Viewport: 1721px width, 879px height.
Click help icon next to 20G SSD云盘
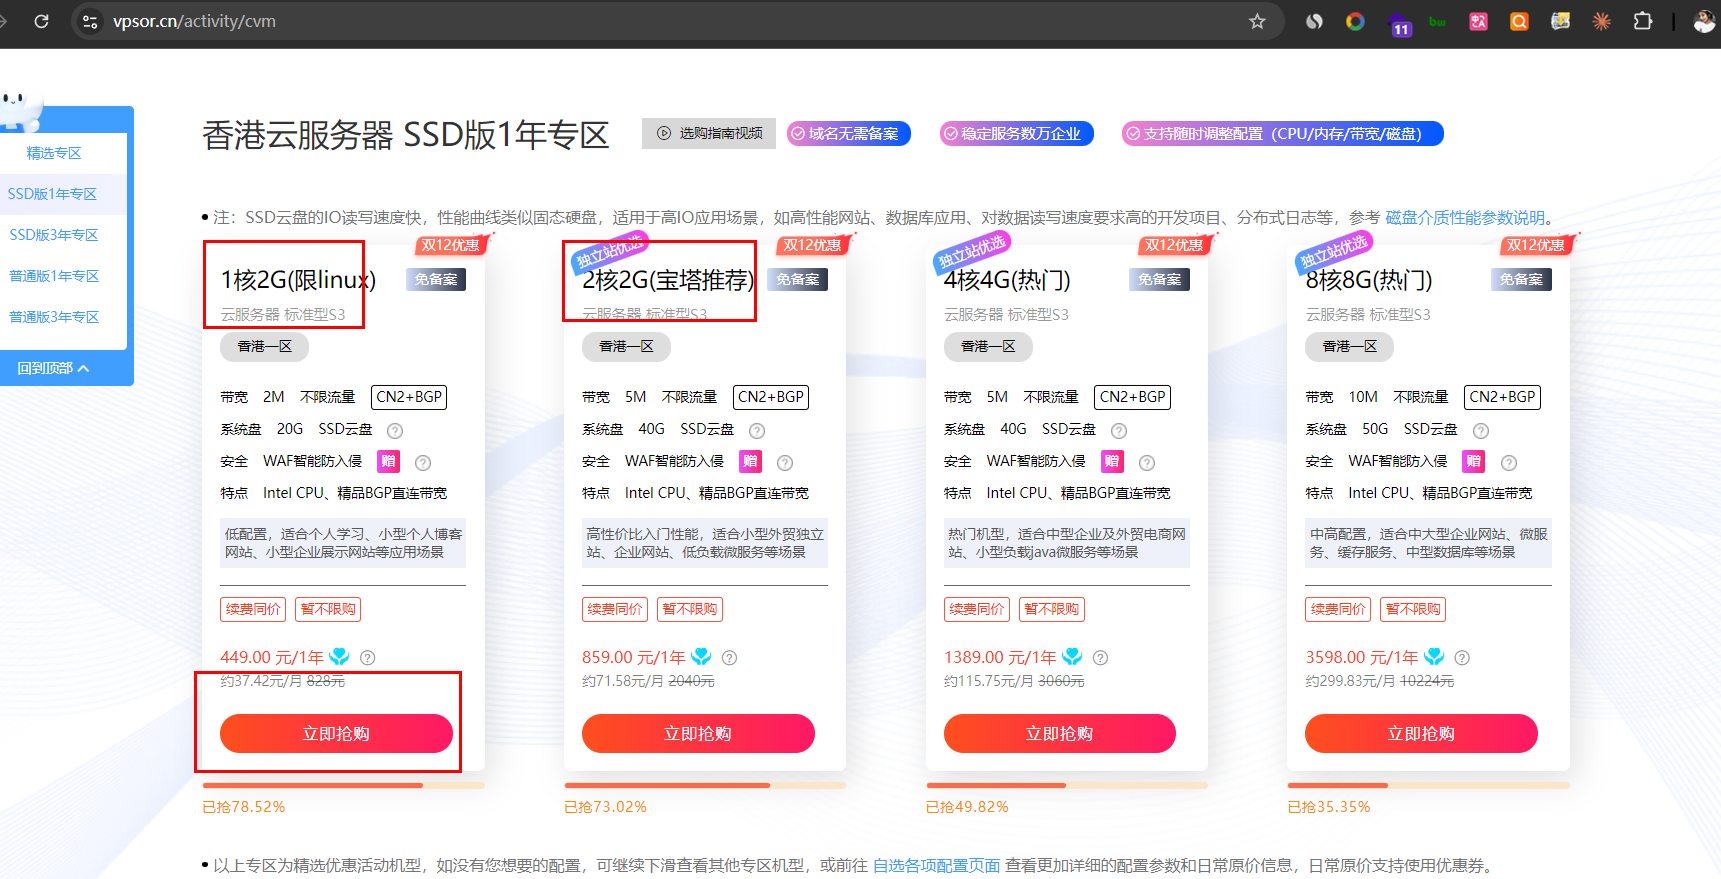click(395, 431)
